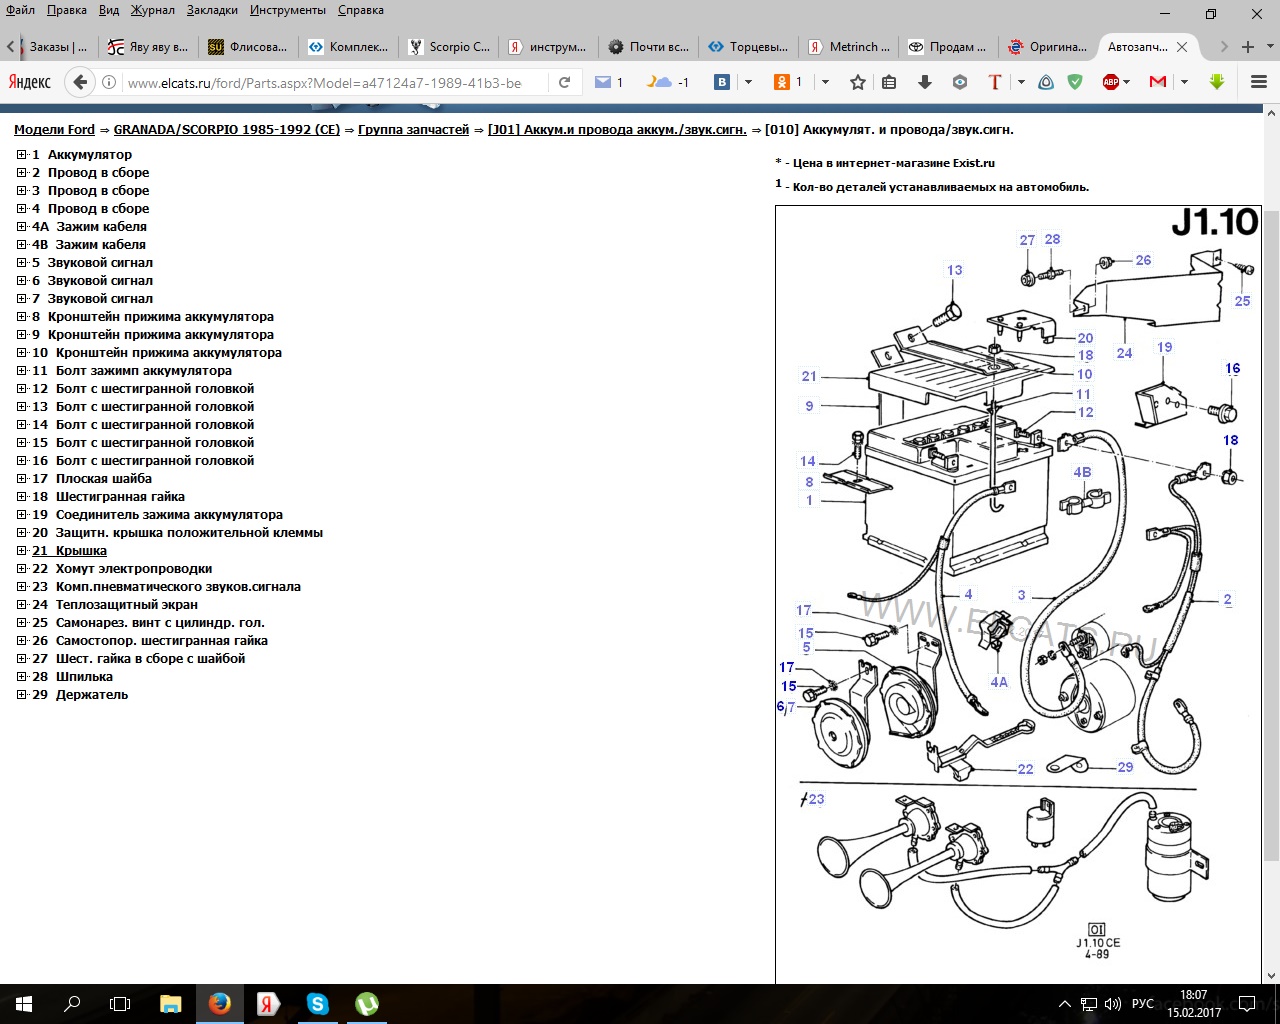Image resolution: width=1280 pixels, height=1024 pixels.
Task: Open the Adblock Plus icon
Action: coord(1111,82)
